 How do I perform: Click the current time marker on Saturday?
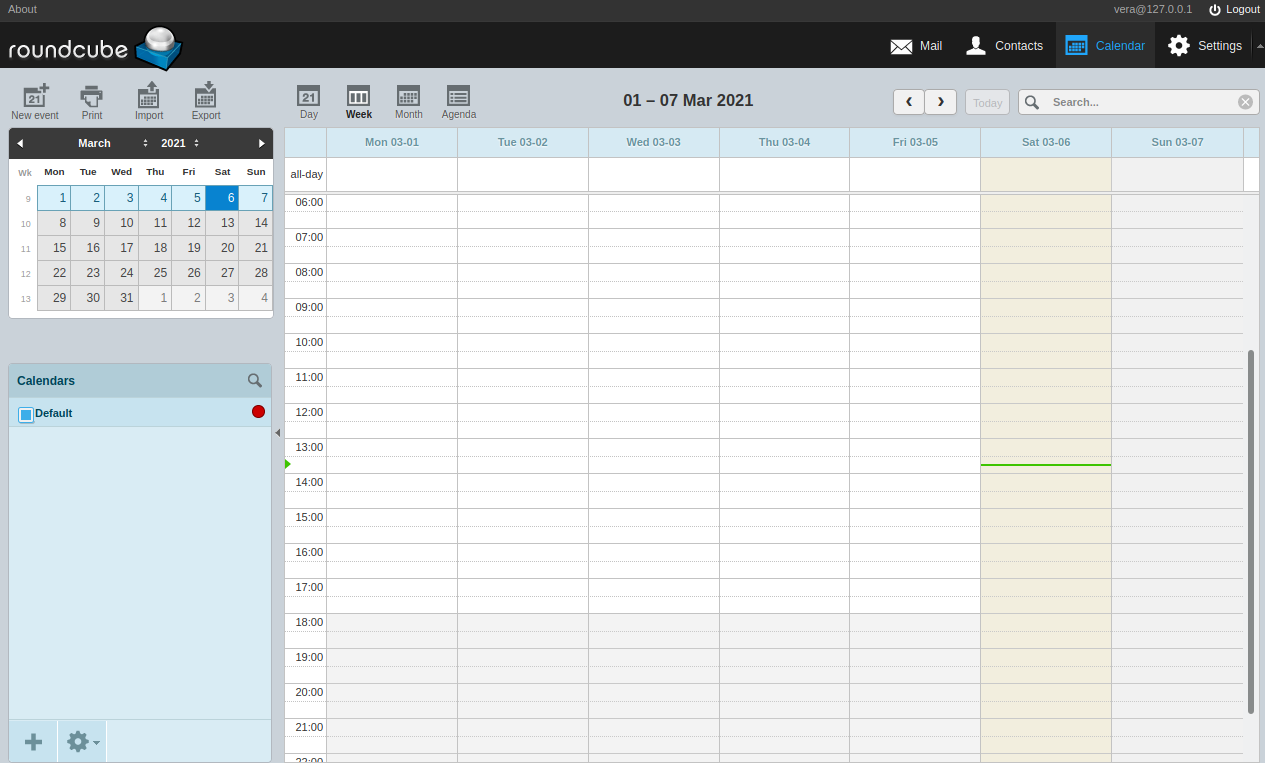tap(1046, 465)
